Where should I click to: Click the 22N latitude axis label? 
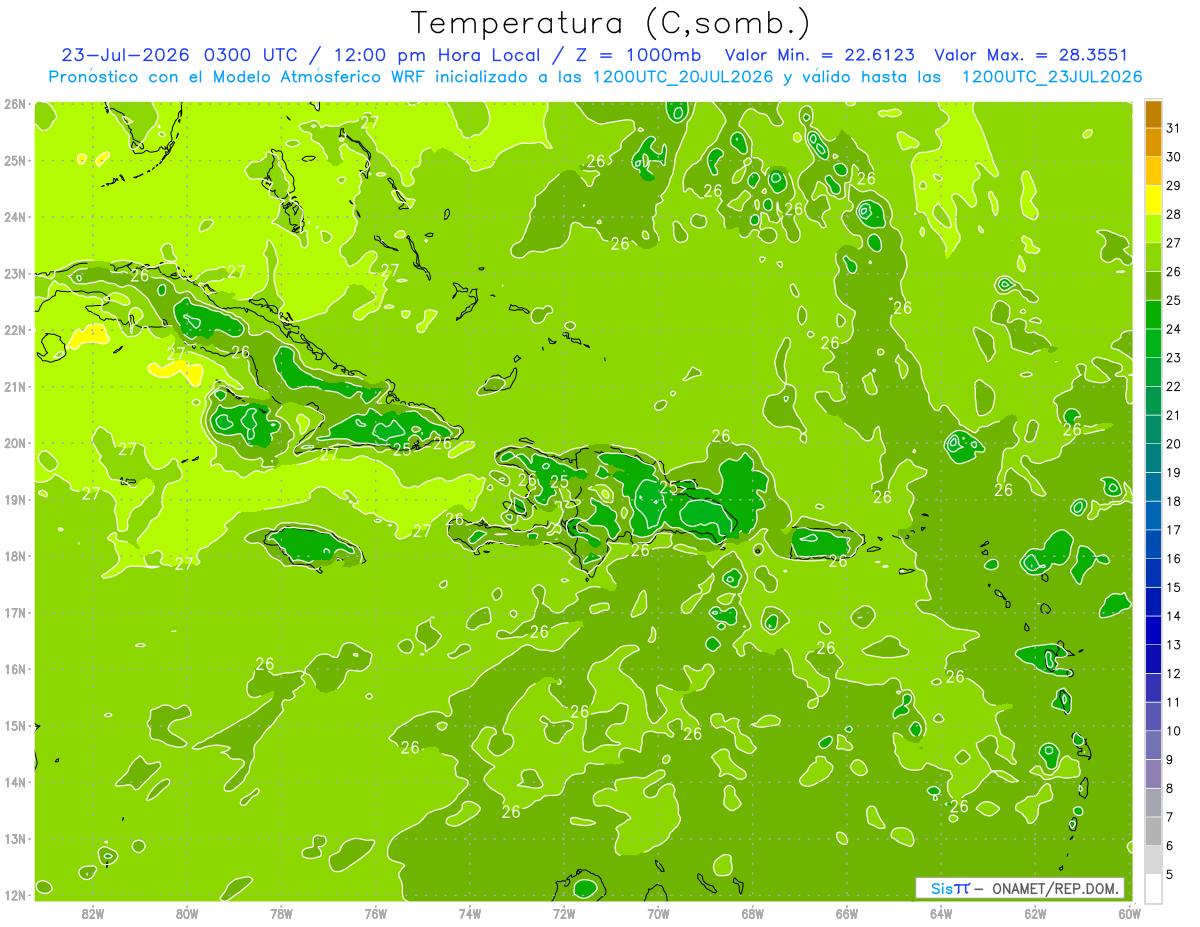pyautogui.click(x=14, y=330)
